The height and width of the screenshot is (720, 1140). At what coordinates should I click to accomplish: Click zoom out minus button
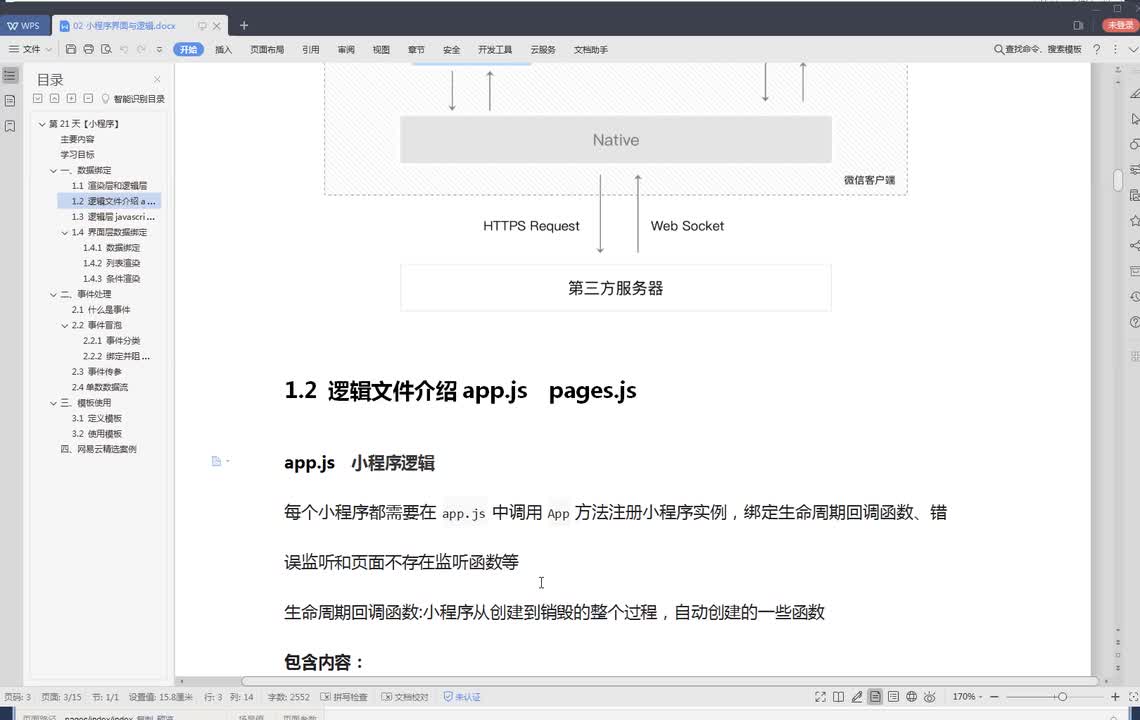point(994,697)
